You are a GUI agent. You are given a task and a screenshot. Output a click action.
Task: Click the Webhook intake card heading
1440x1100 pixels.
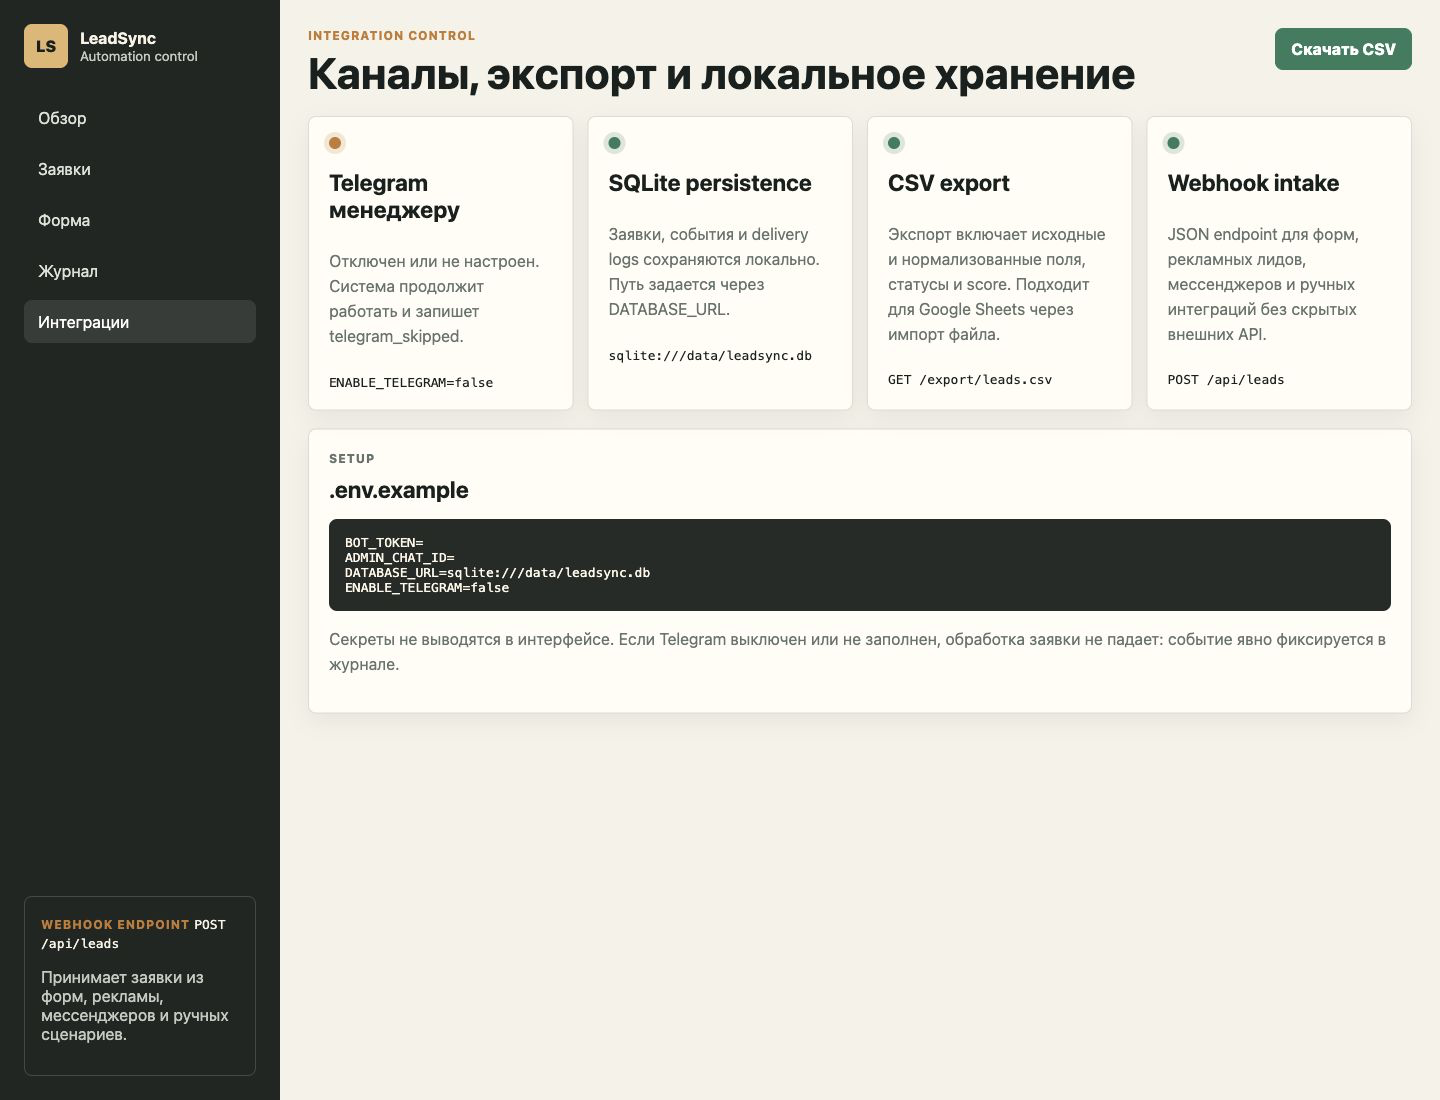click(1253, 183)
